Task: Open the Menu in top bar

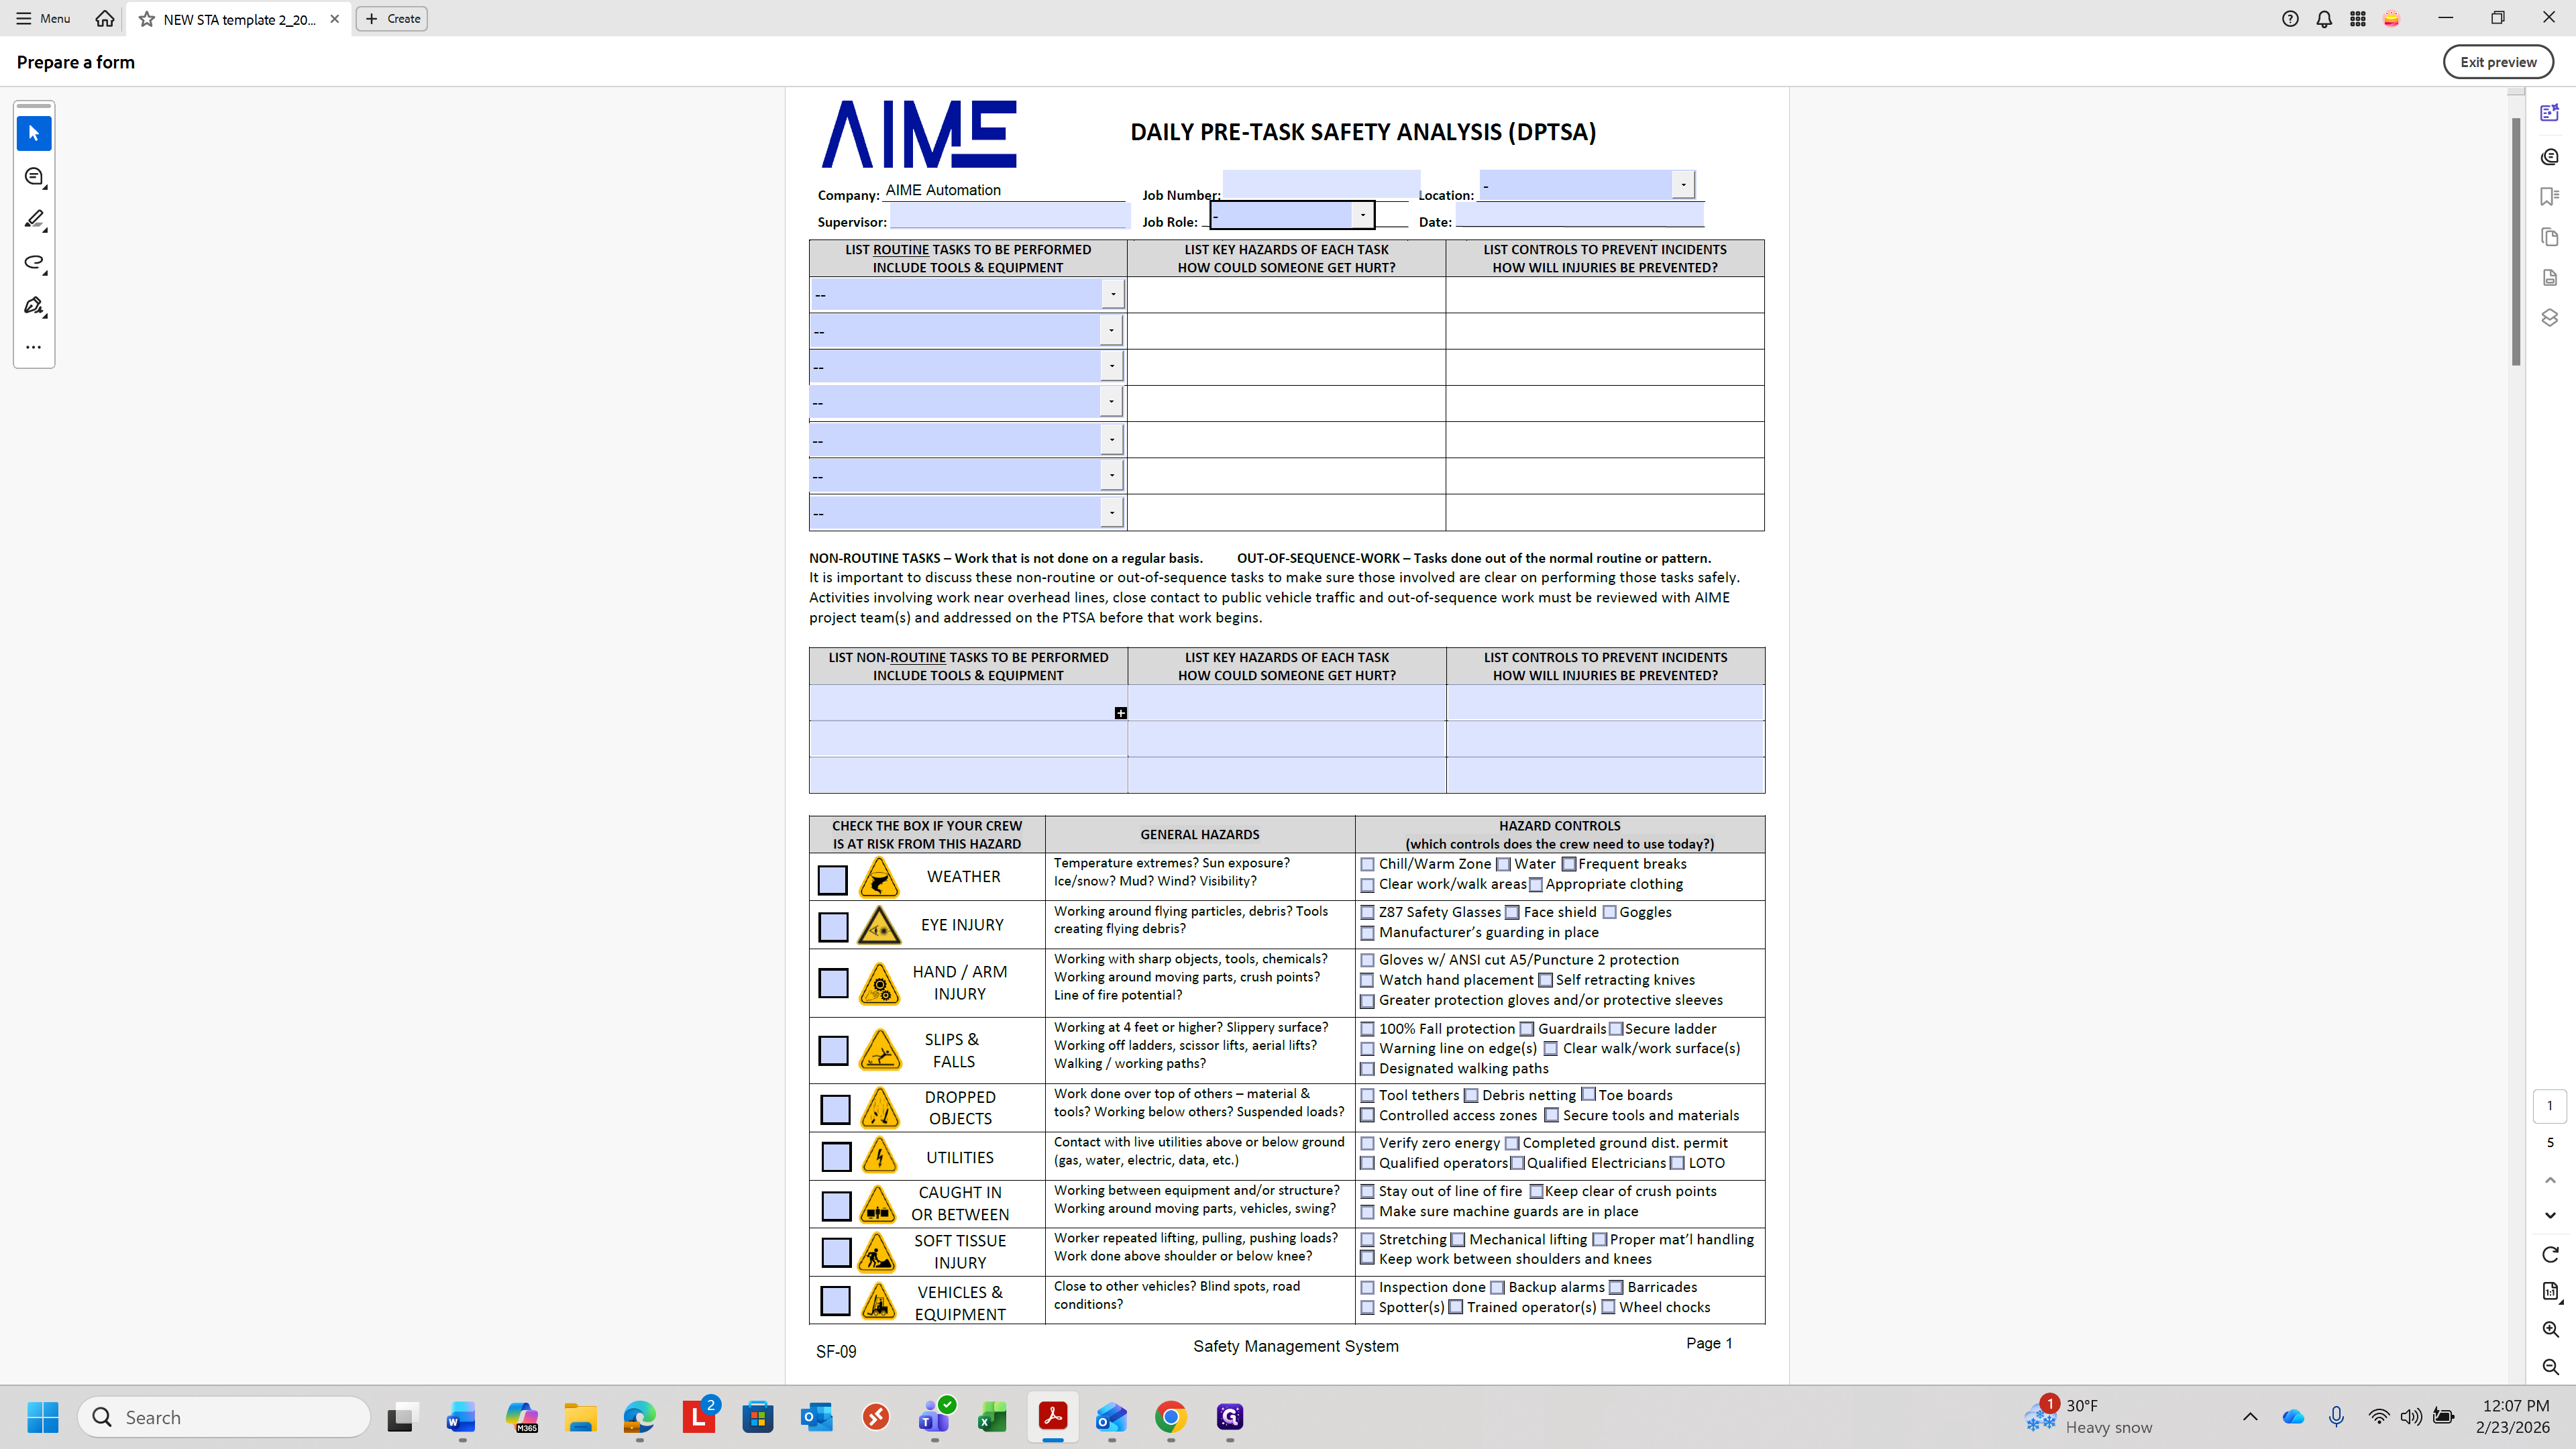Action: tap(43, 18)
